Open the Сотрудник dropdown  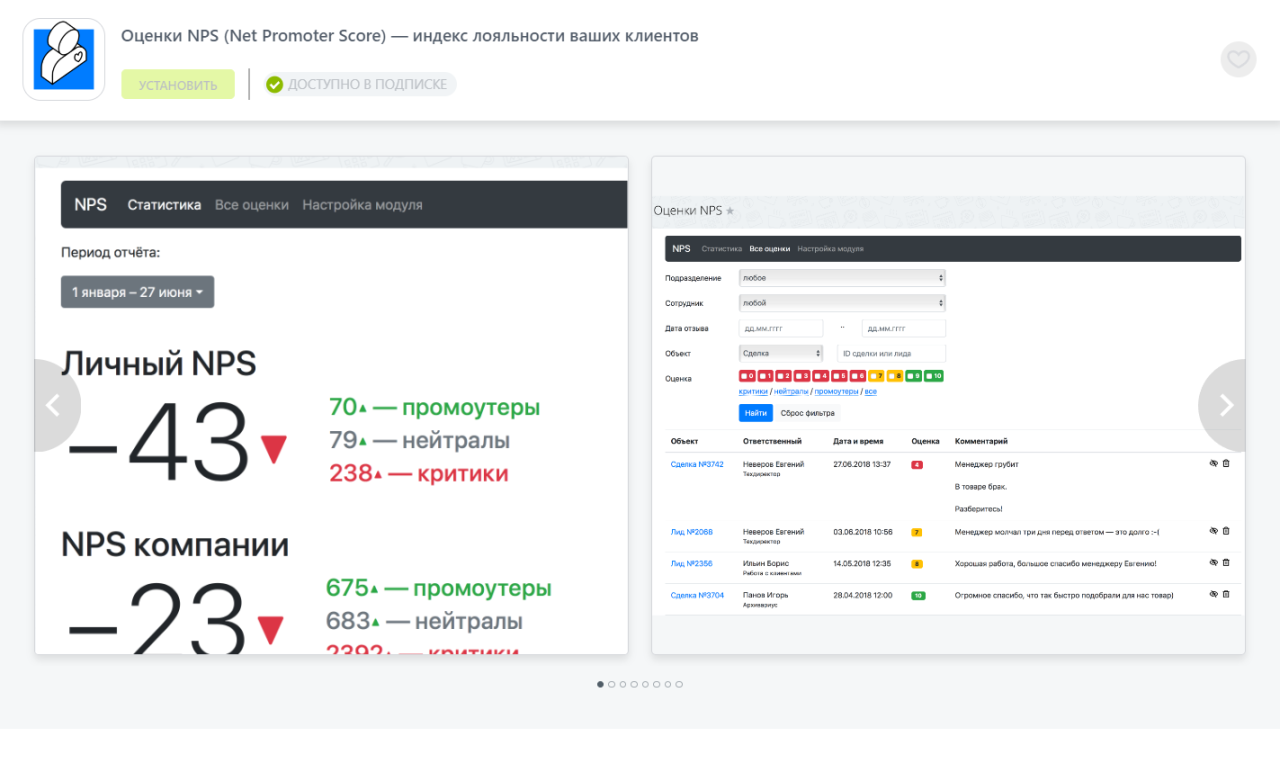pos(842,302)
